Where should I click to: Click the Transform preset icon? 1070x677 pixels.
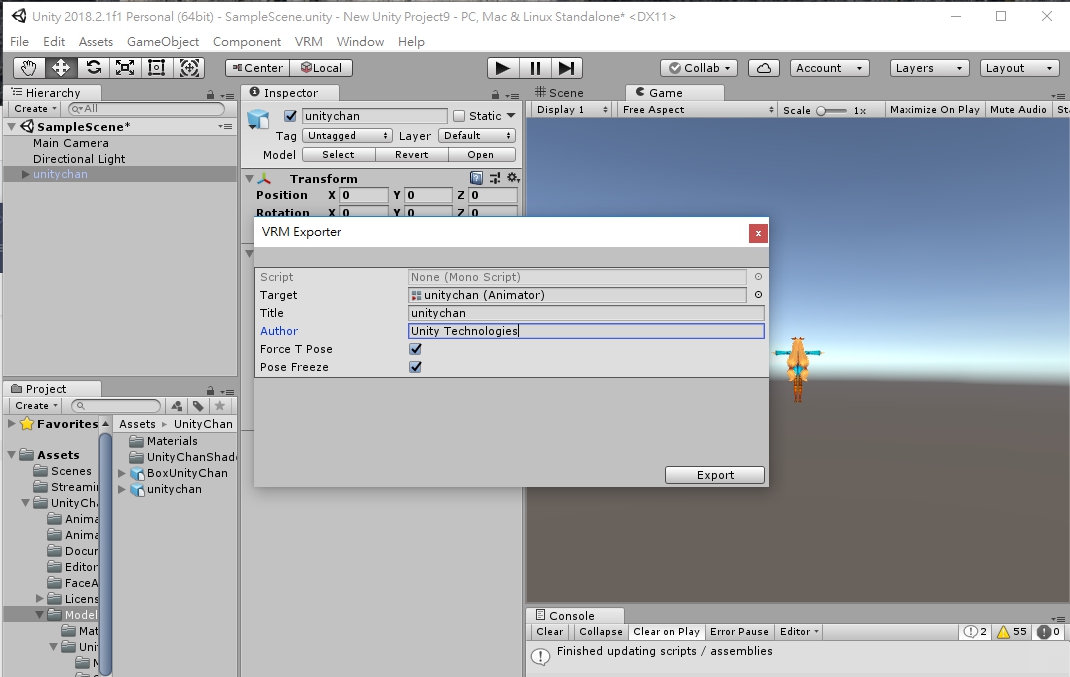[x=495, y=178]
